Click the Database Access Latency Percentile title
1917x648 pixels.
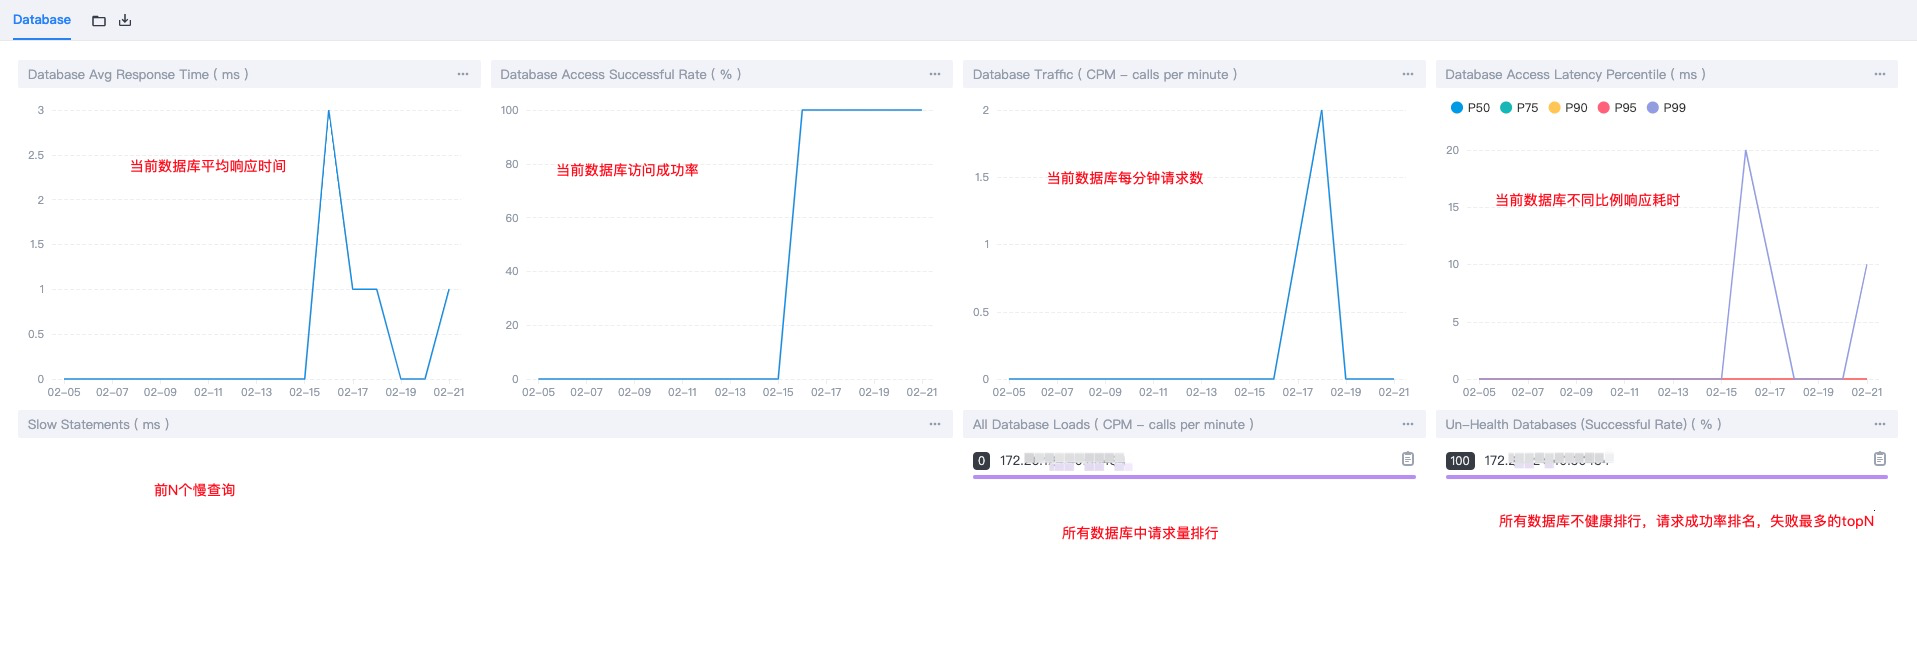(1575, 74)
